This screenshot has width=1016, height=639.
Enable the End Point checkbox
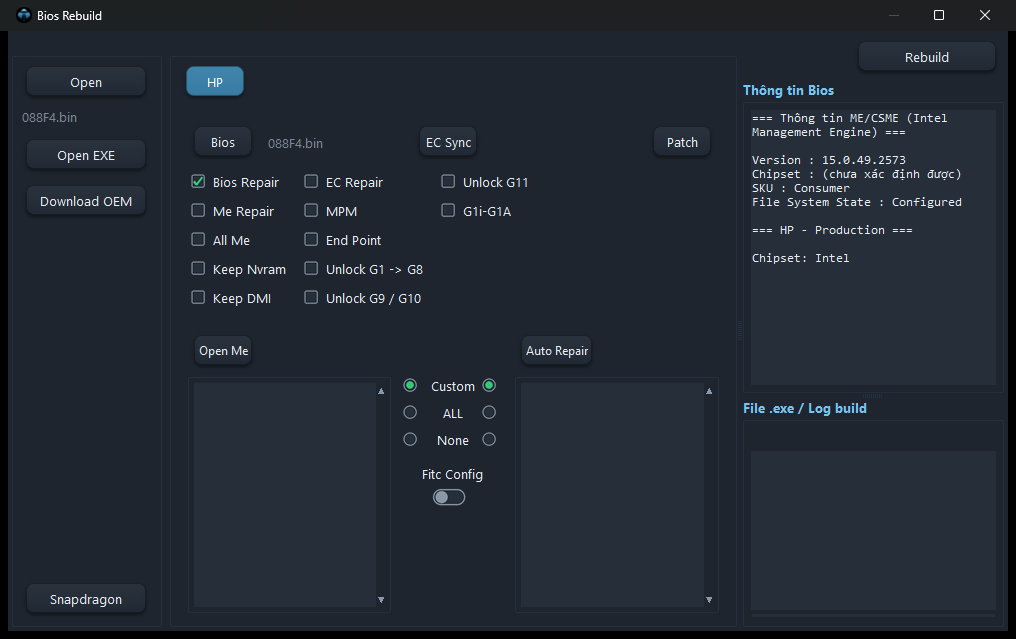311,240
